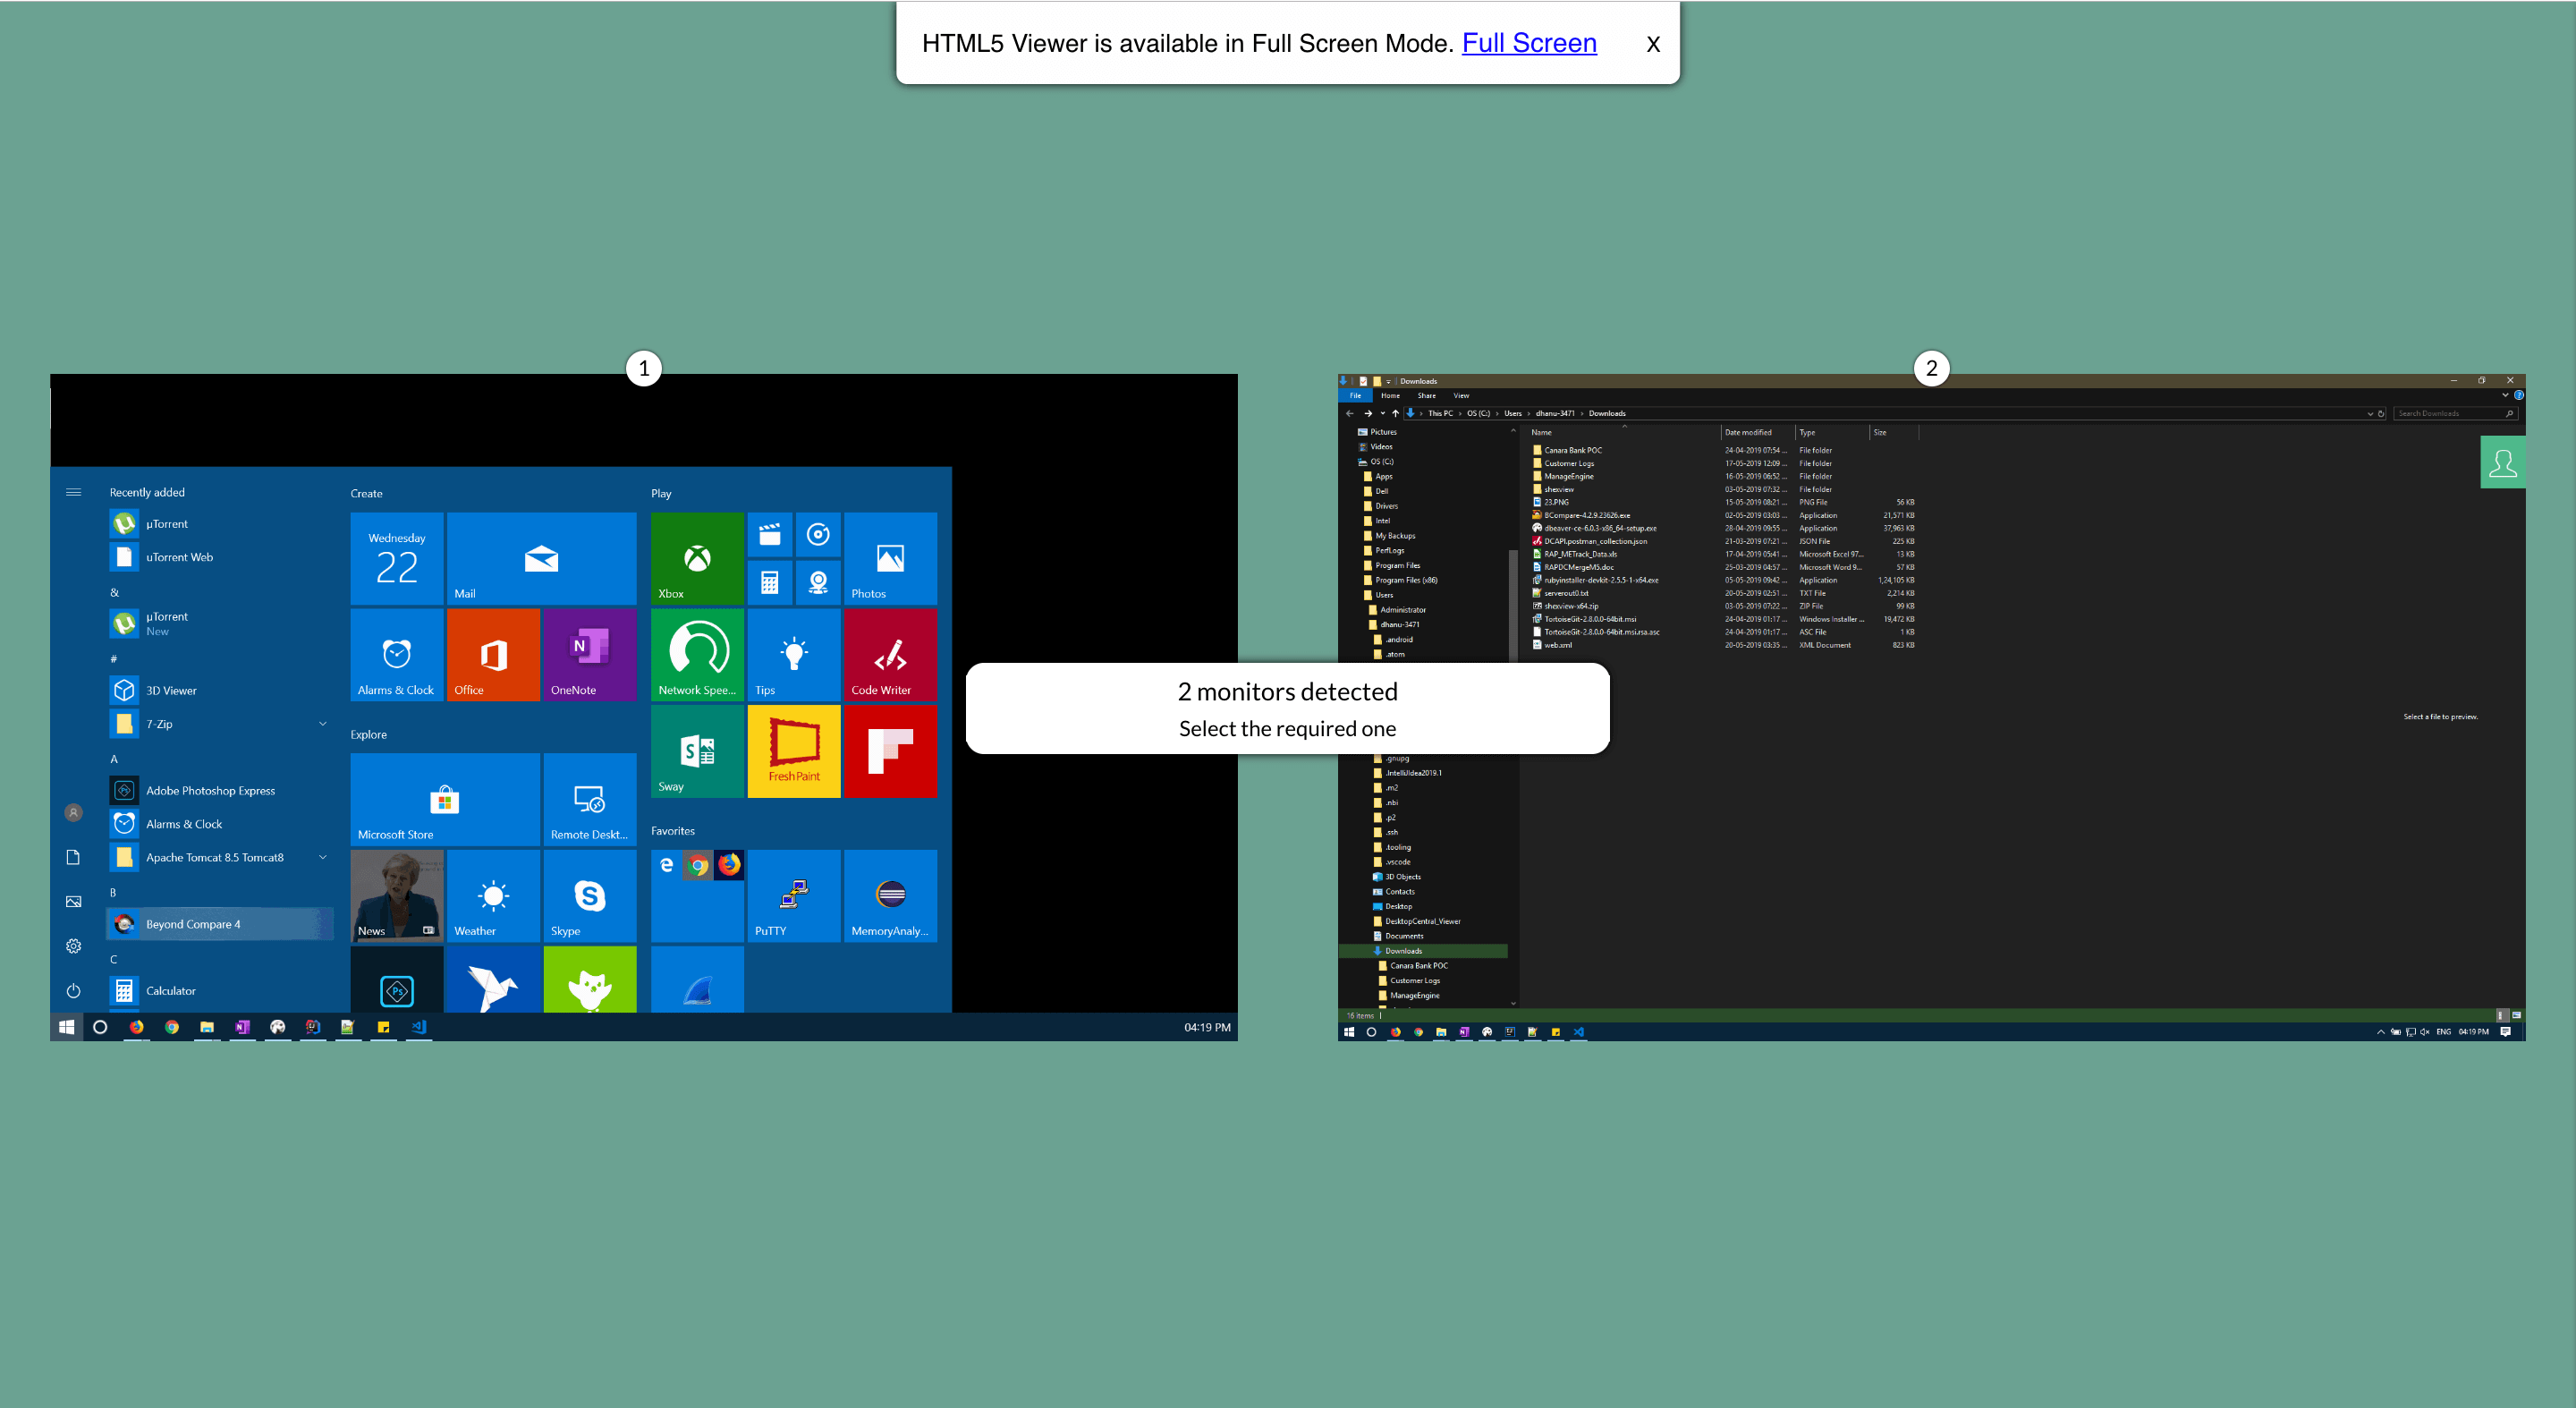
Task: Click the Search Downloads field
Action: [2446, 413]
